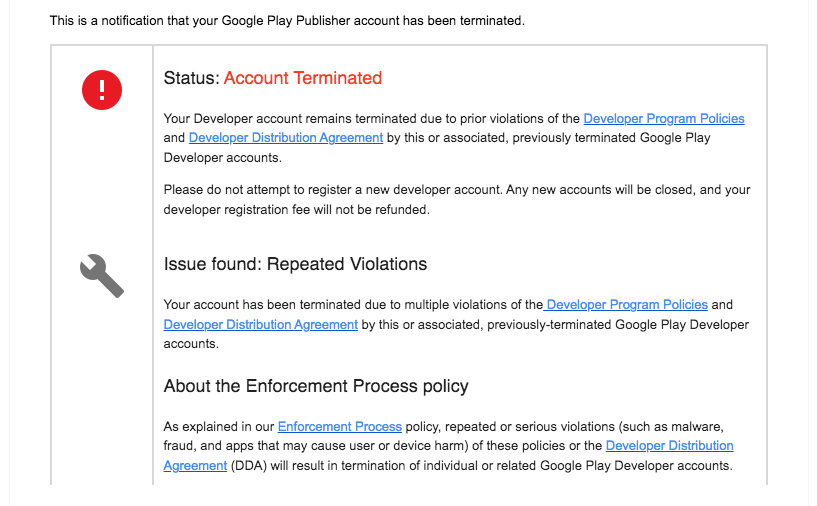Visit the Enforcement Process policy link
This screenshot has width=817, height=506.
[340, 426]
